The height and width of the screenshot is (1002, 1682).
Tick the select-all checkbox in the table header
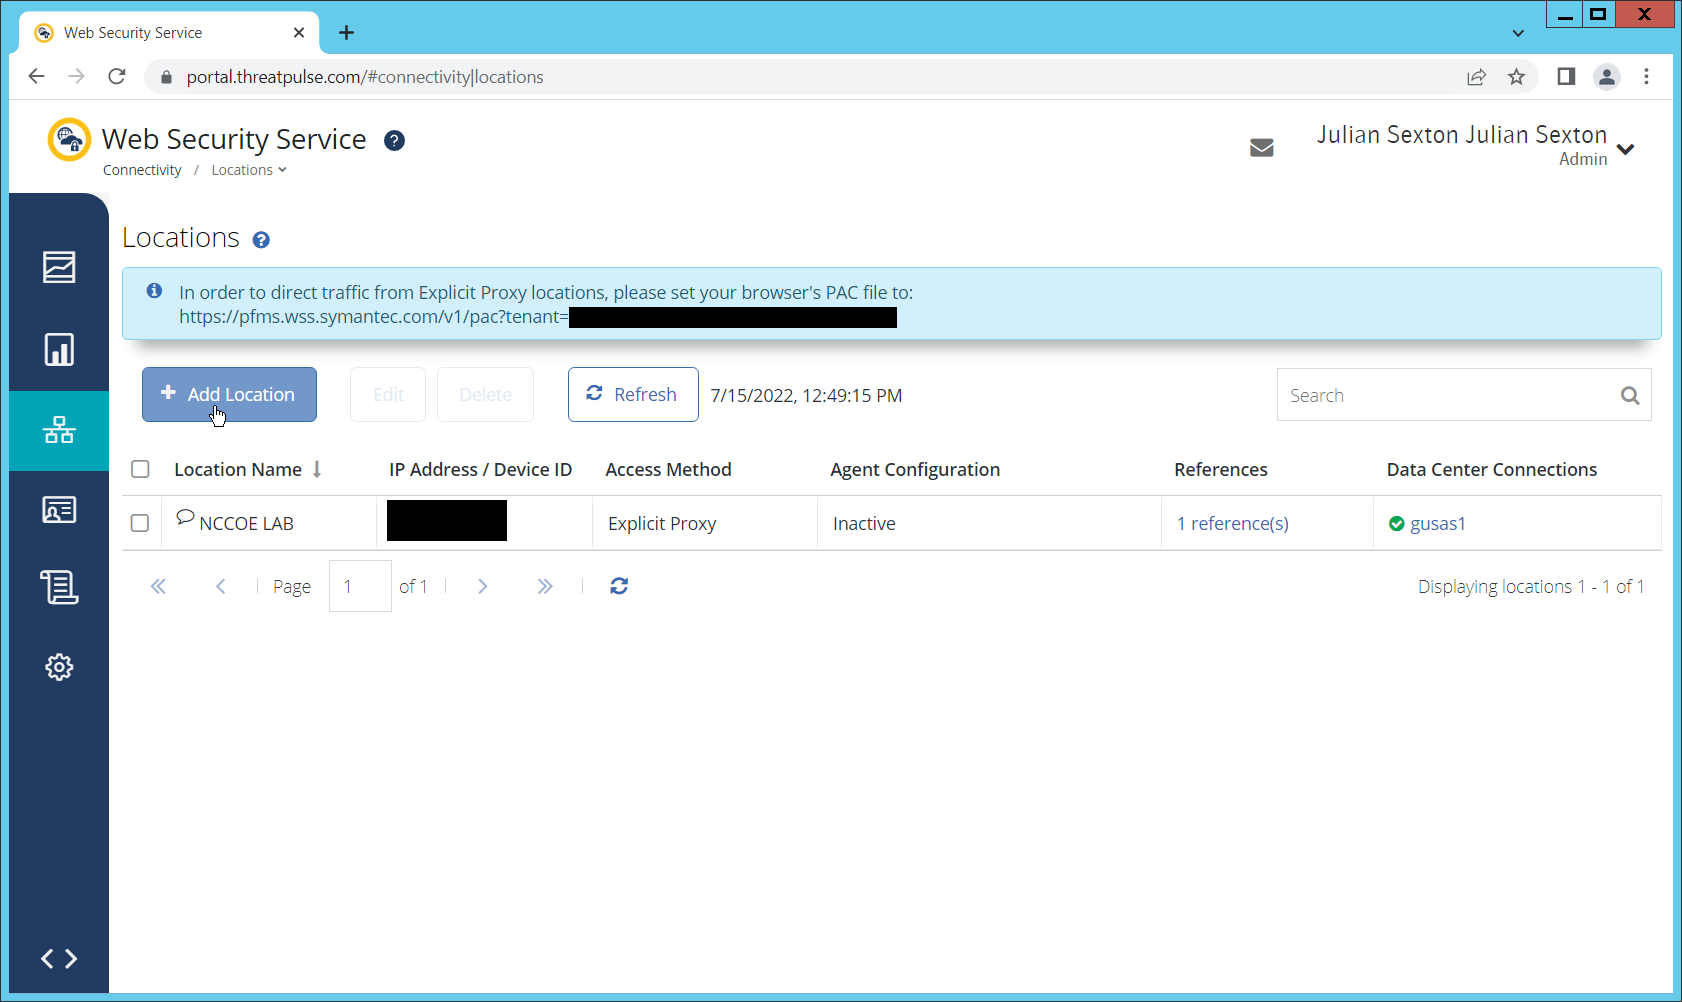click(x=140, y=469)
